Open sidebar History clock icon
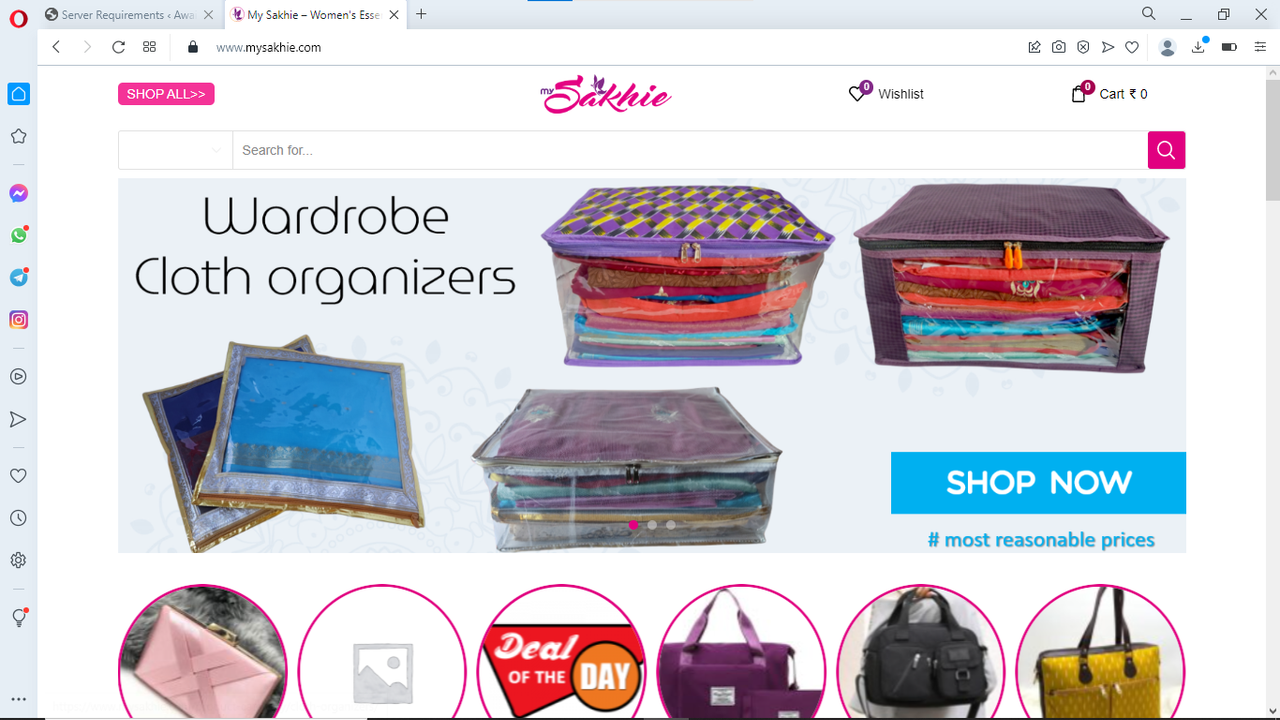This screenshot has width=1280, height=720. pyautogui.click(x=18, y=518)
